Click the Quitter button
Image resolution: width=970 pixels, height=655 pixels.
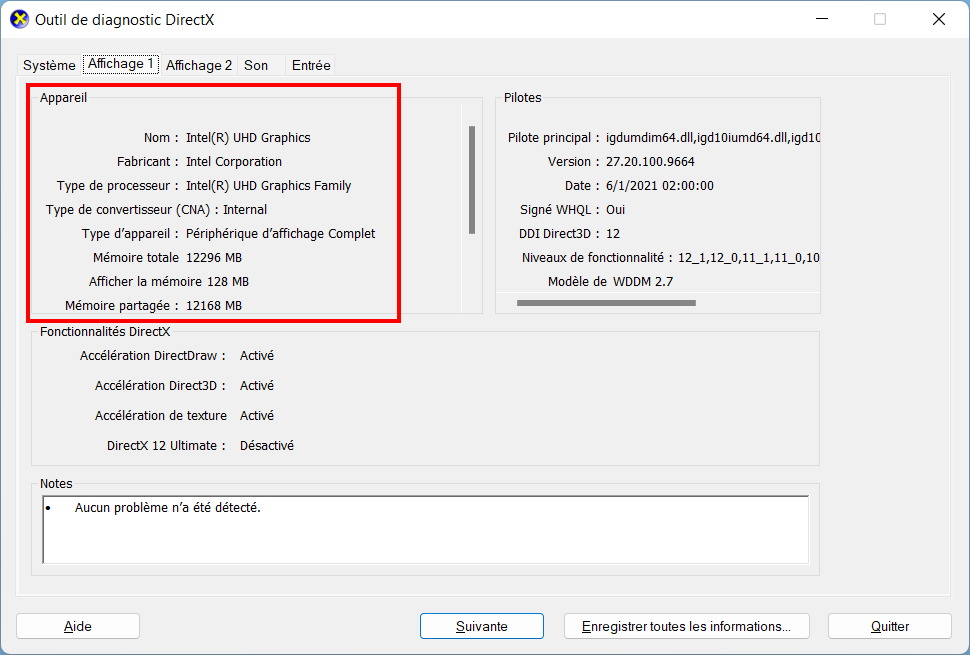tap(890, 626)
